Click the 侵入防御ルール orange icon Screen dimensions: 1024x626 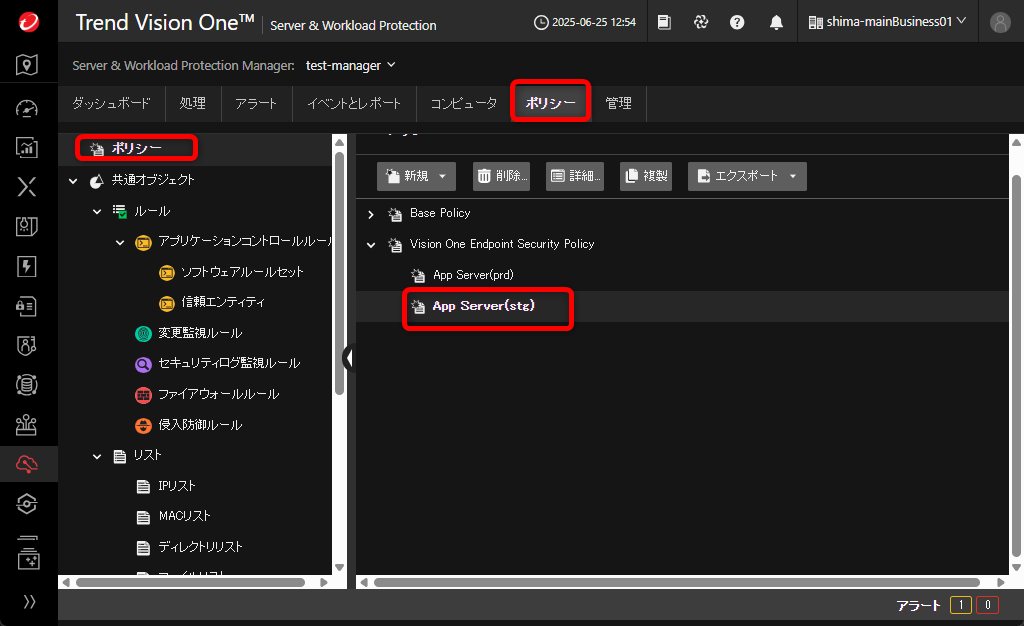click(143, 426)
